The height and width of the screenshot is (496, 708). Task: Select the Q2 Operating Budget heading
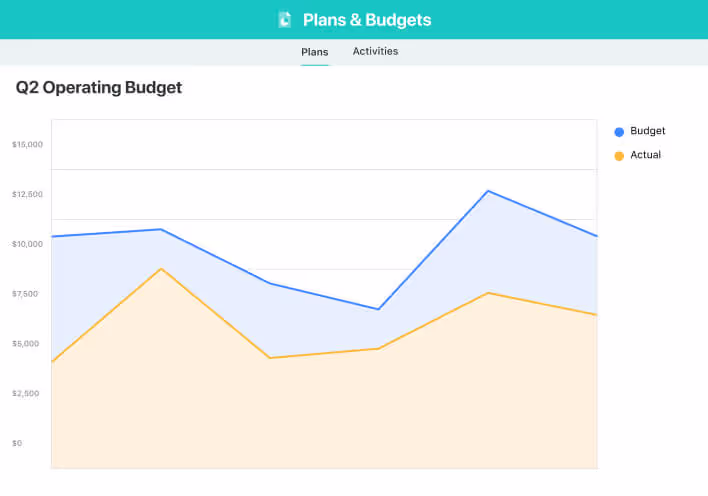point(99,88)
